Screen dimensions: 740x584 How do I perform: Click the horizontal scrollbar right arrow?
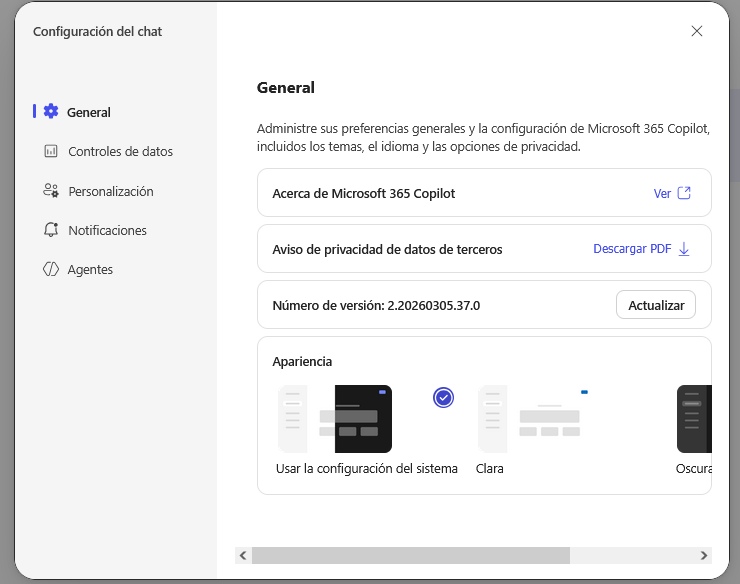[704, 555]
